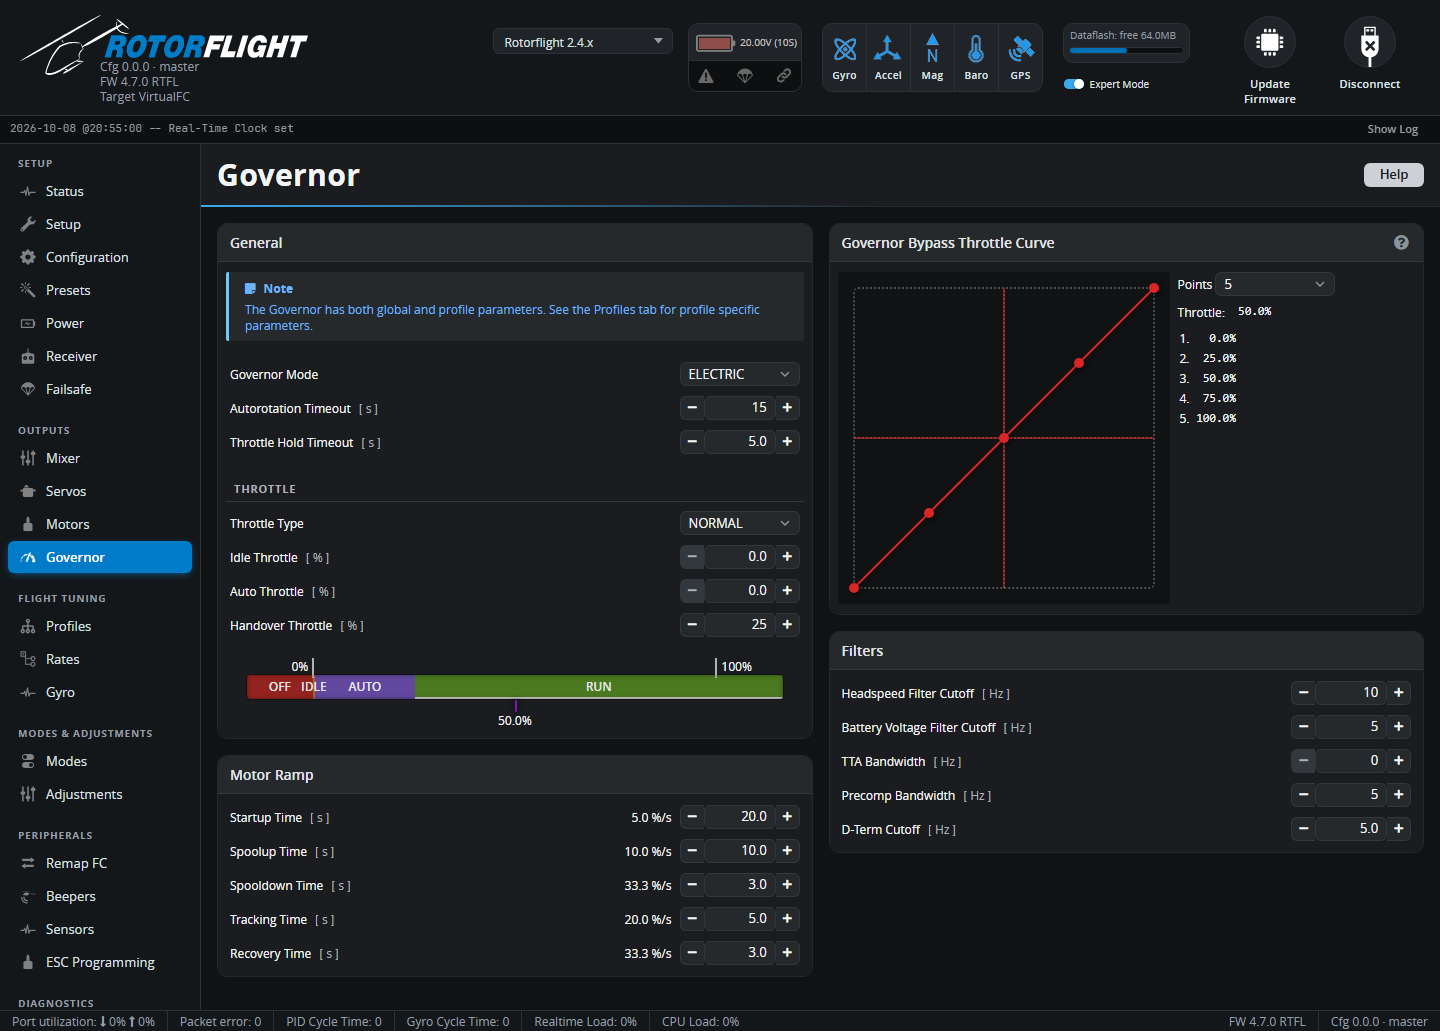The width and height of the screenshot is (1440, 1031).
Task: Click the Startup Time input field
Action: point(740,817)
